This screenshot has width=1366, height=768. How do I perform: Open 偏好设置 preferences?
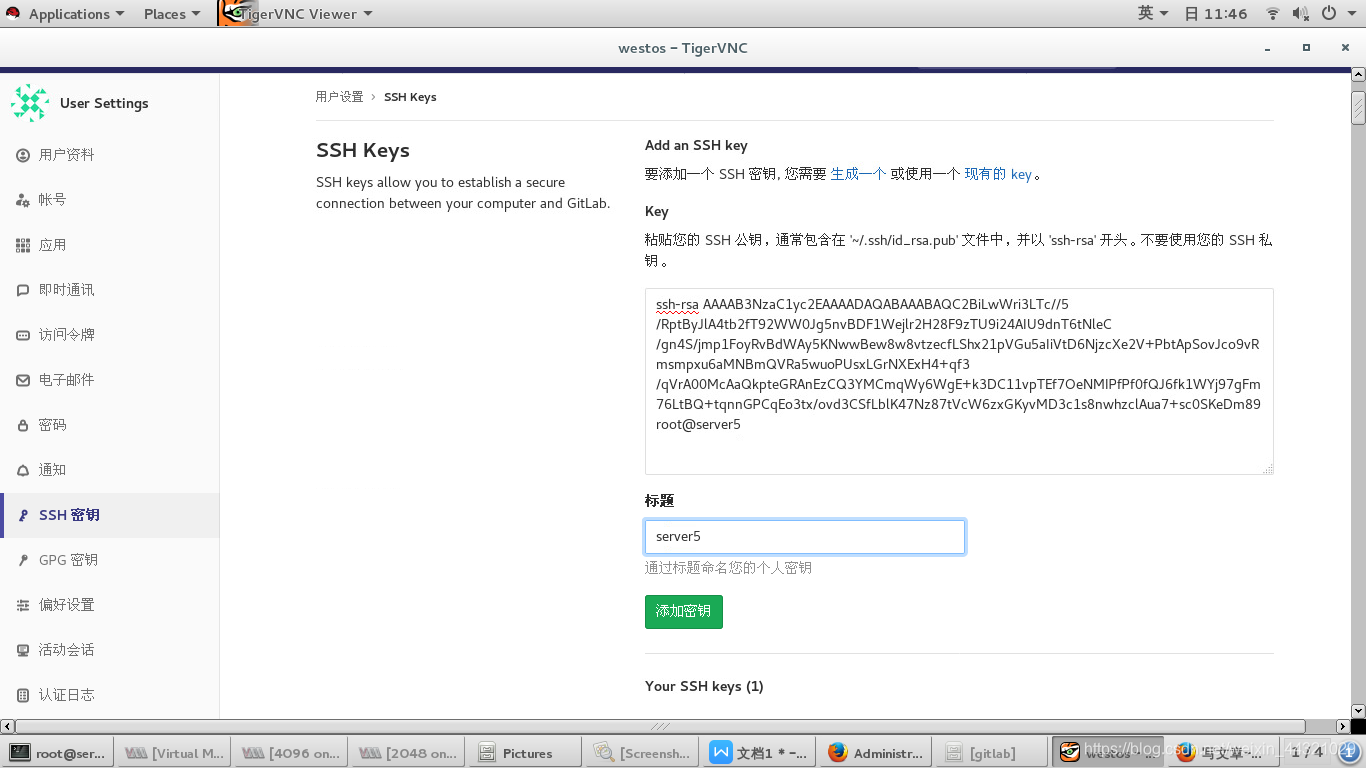[110, 605]
